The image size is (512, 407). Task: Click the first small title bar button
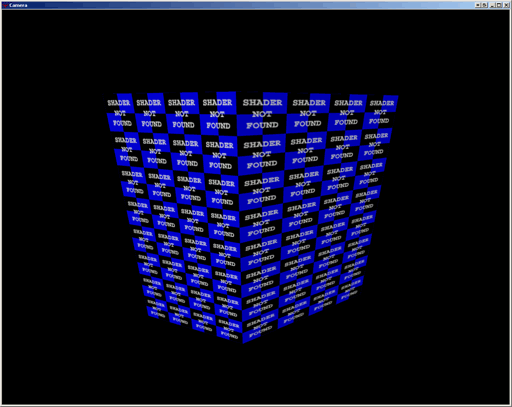pos(478,5)
